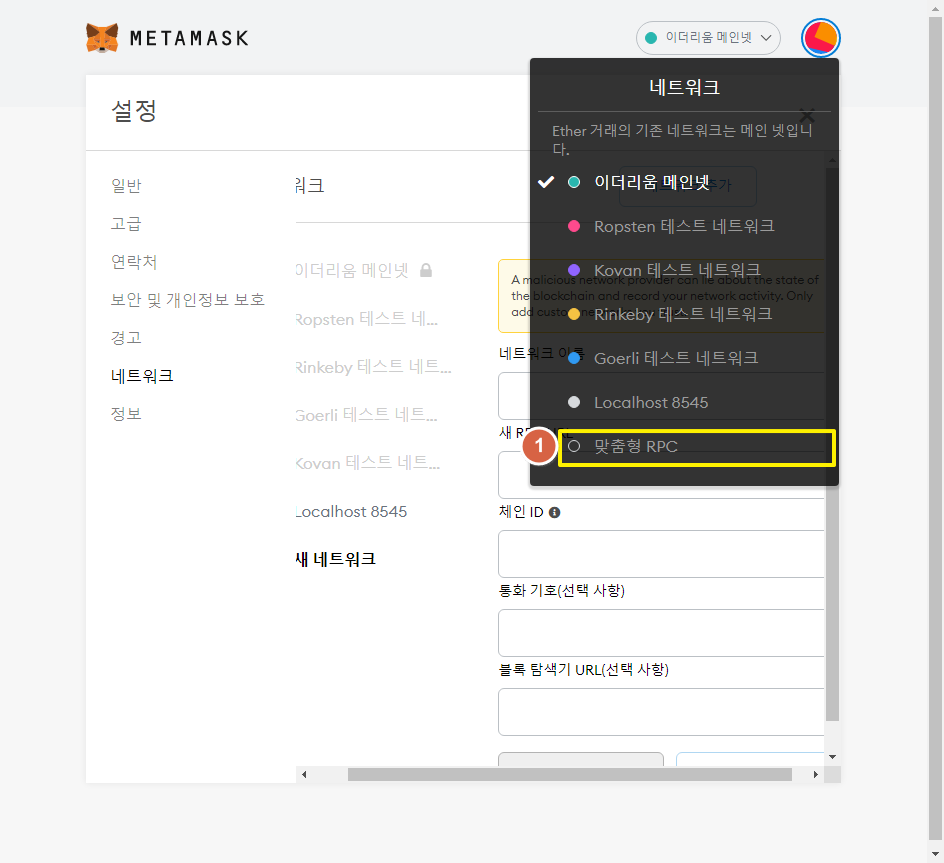944x863 pixels.
Task: Click the 통화 기호 input field
Action: click(x=661, y=633)
